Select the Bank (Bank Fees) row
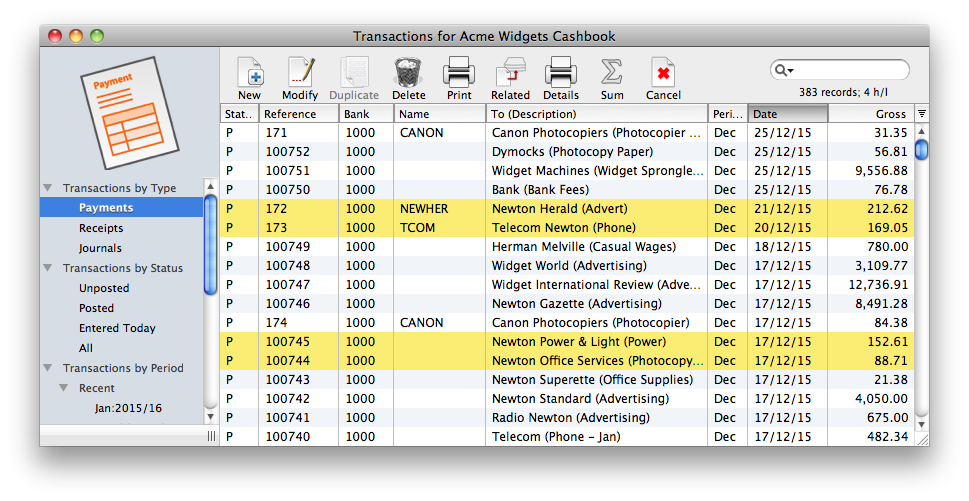The height and width of the screenshot is (501, 969). click(x=567, y=190)
